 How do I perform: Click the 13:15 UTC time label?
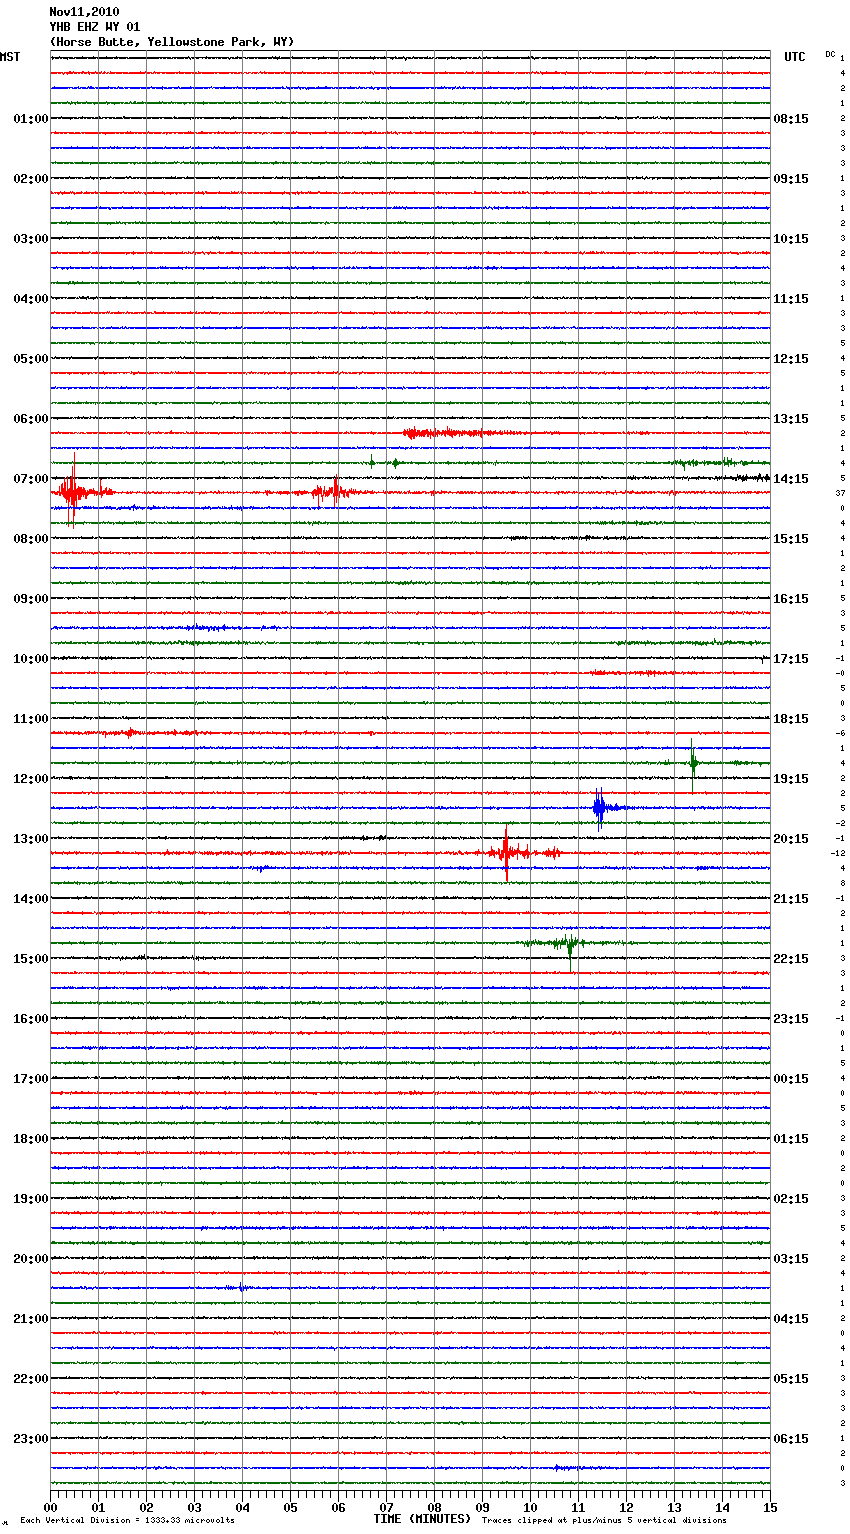(x=791, y=419)
